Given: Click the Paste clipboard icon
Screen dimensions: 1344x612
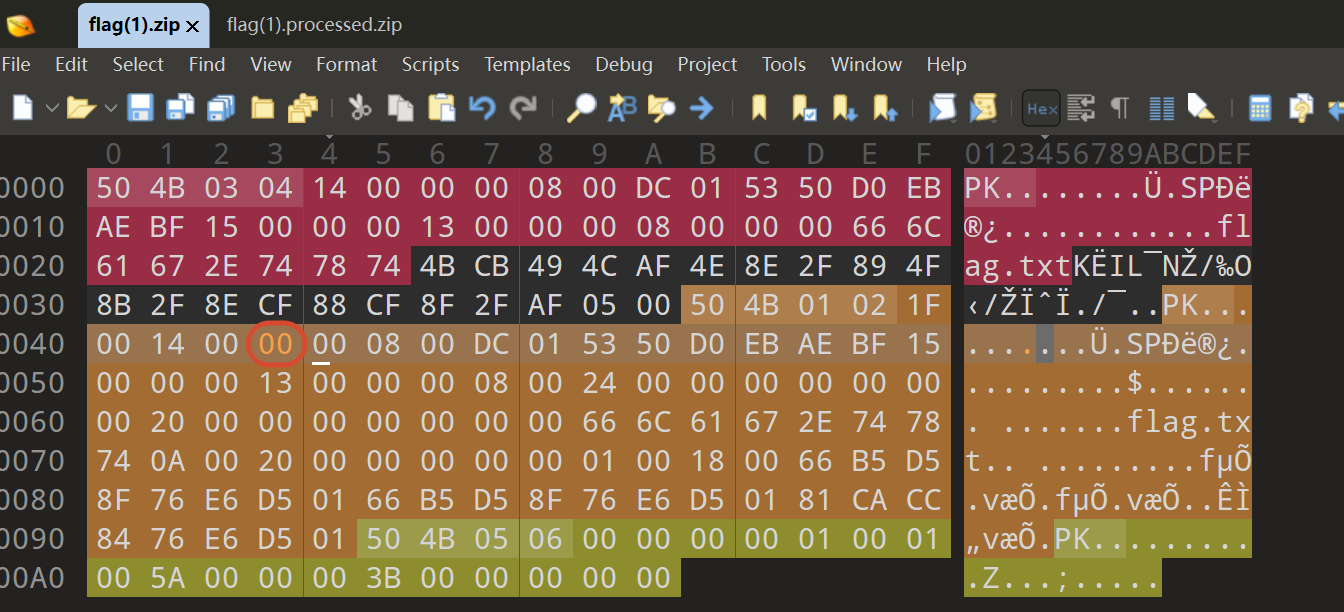Looking at the screenshot, I should 441,107.
